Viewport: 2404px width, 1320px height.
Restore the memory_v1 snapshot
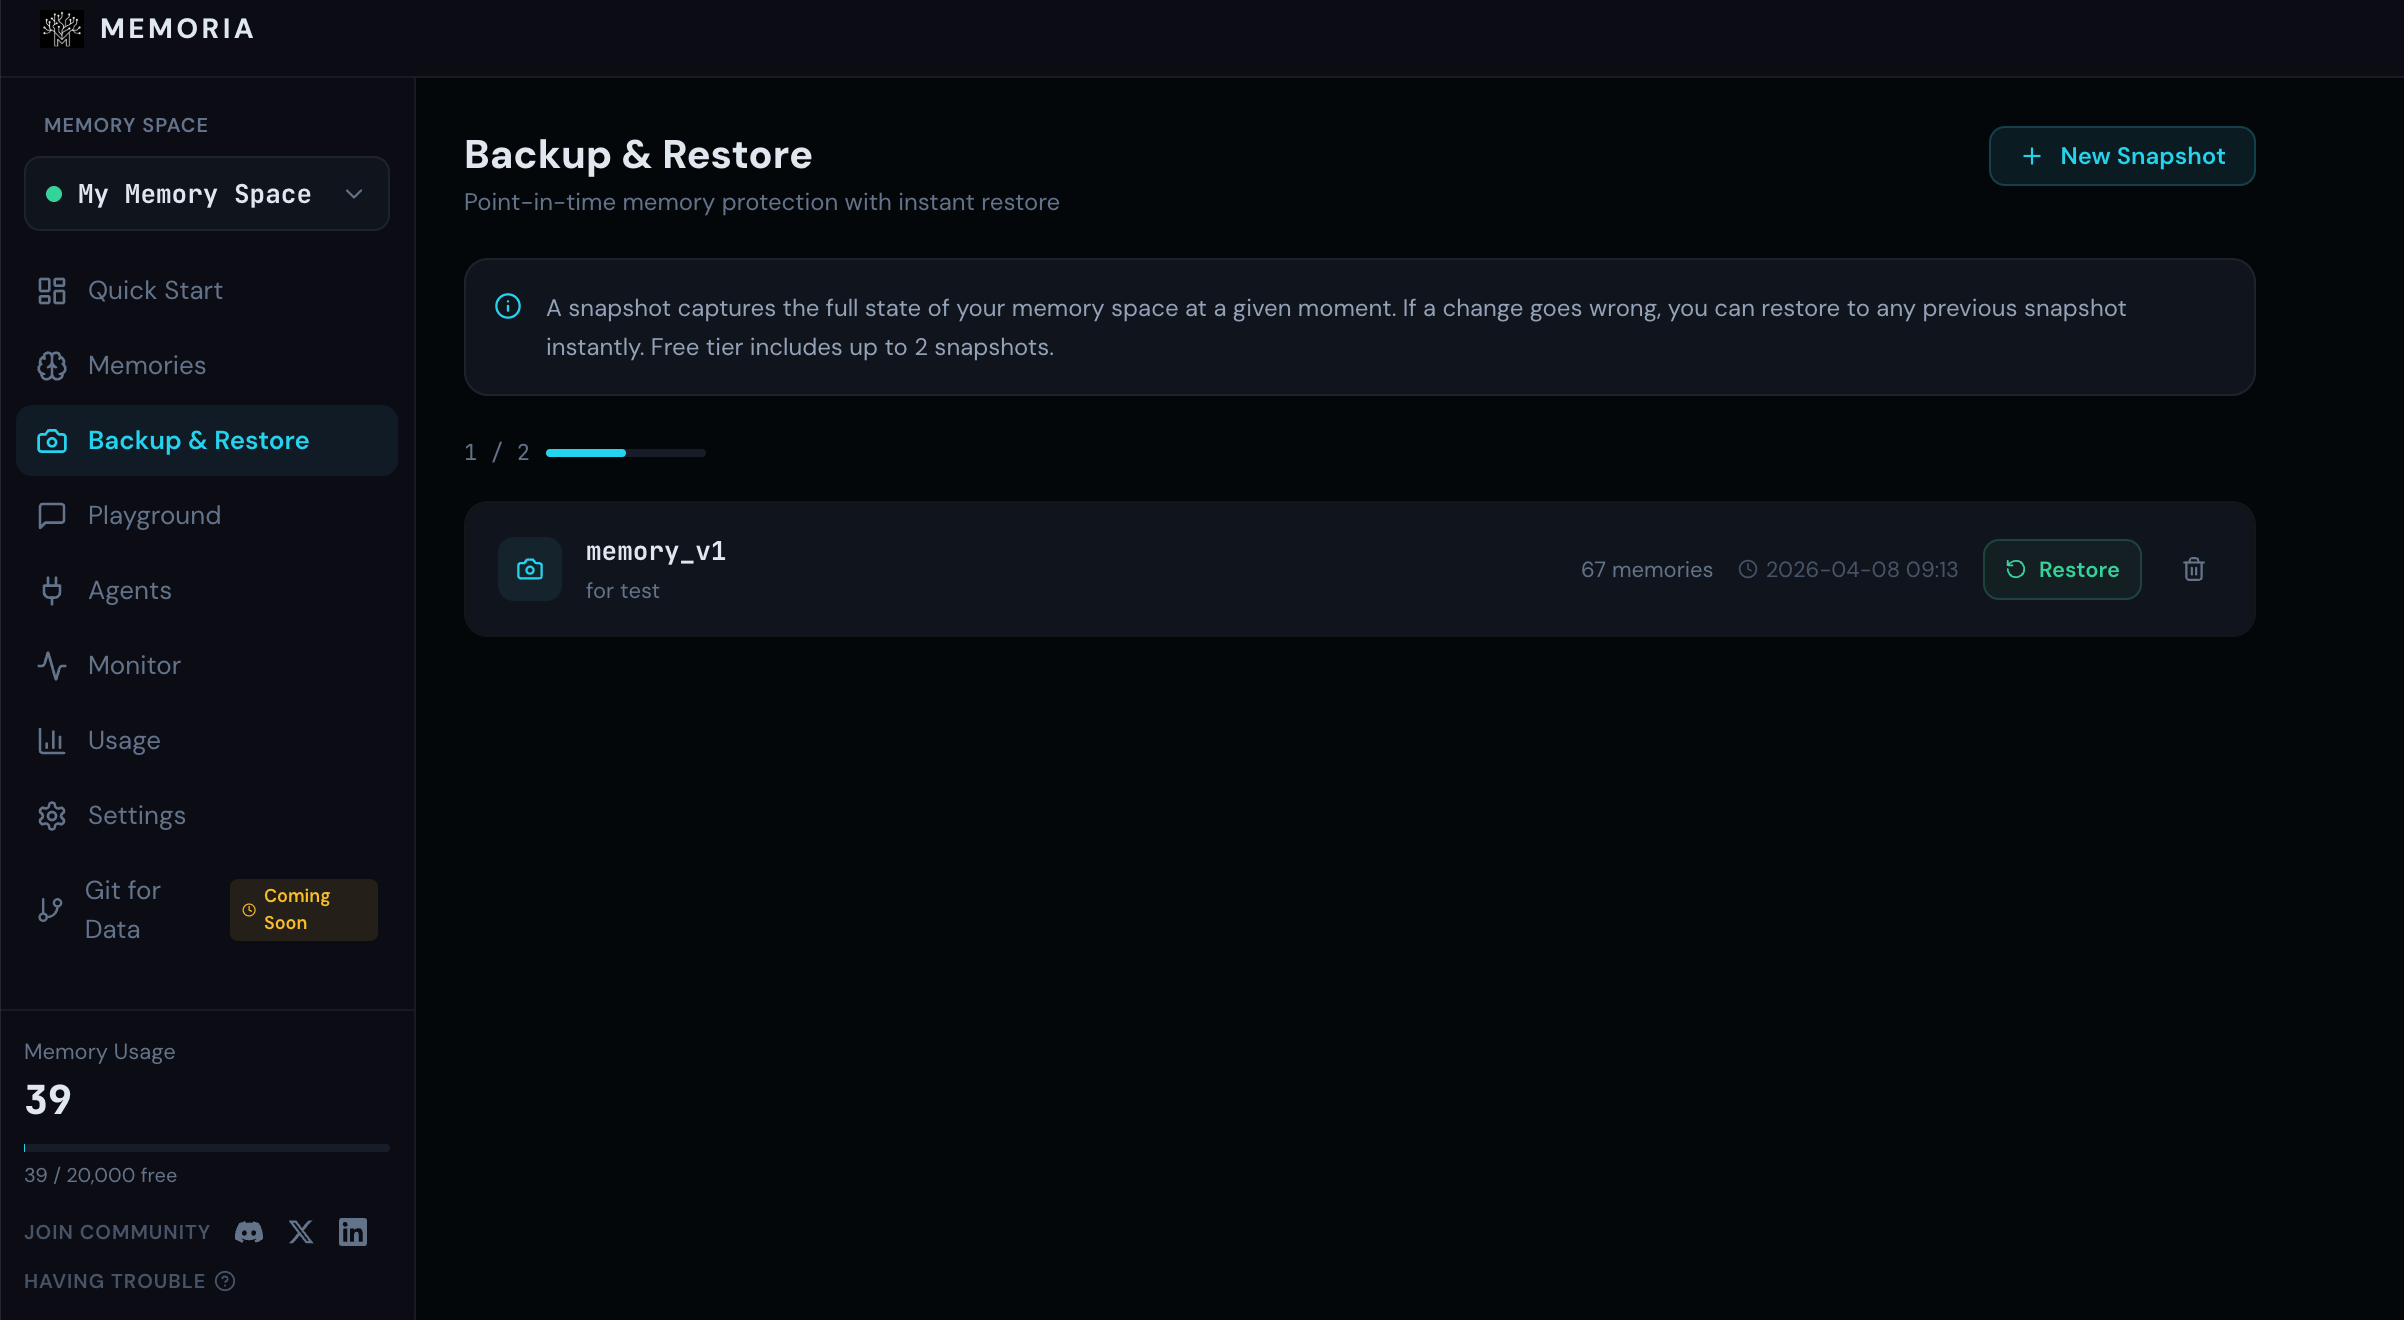tap(2061, 569)
